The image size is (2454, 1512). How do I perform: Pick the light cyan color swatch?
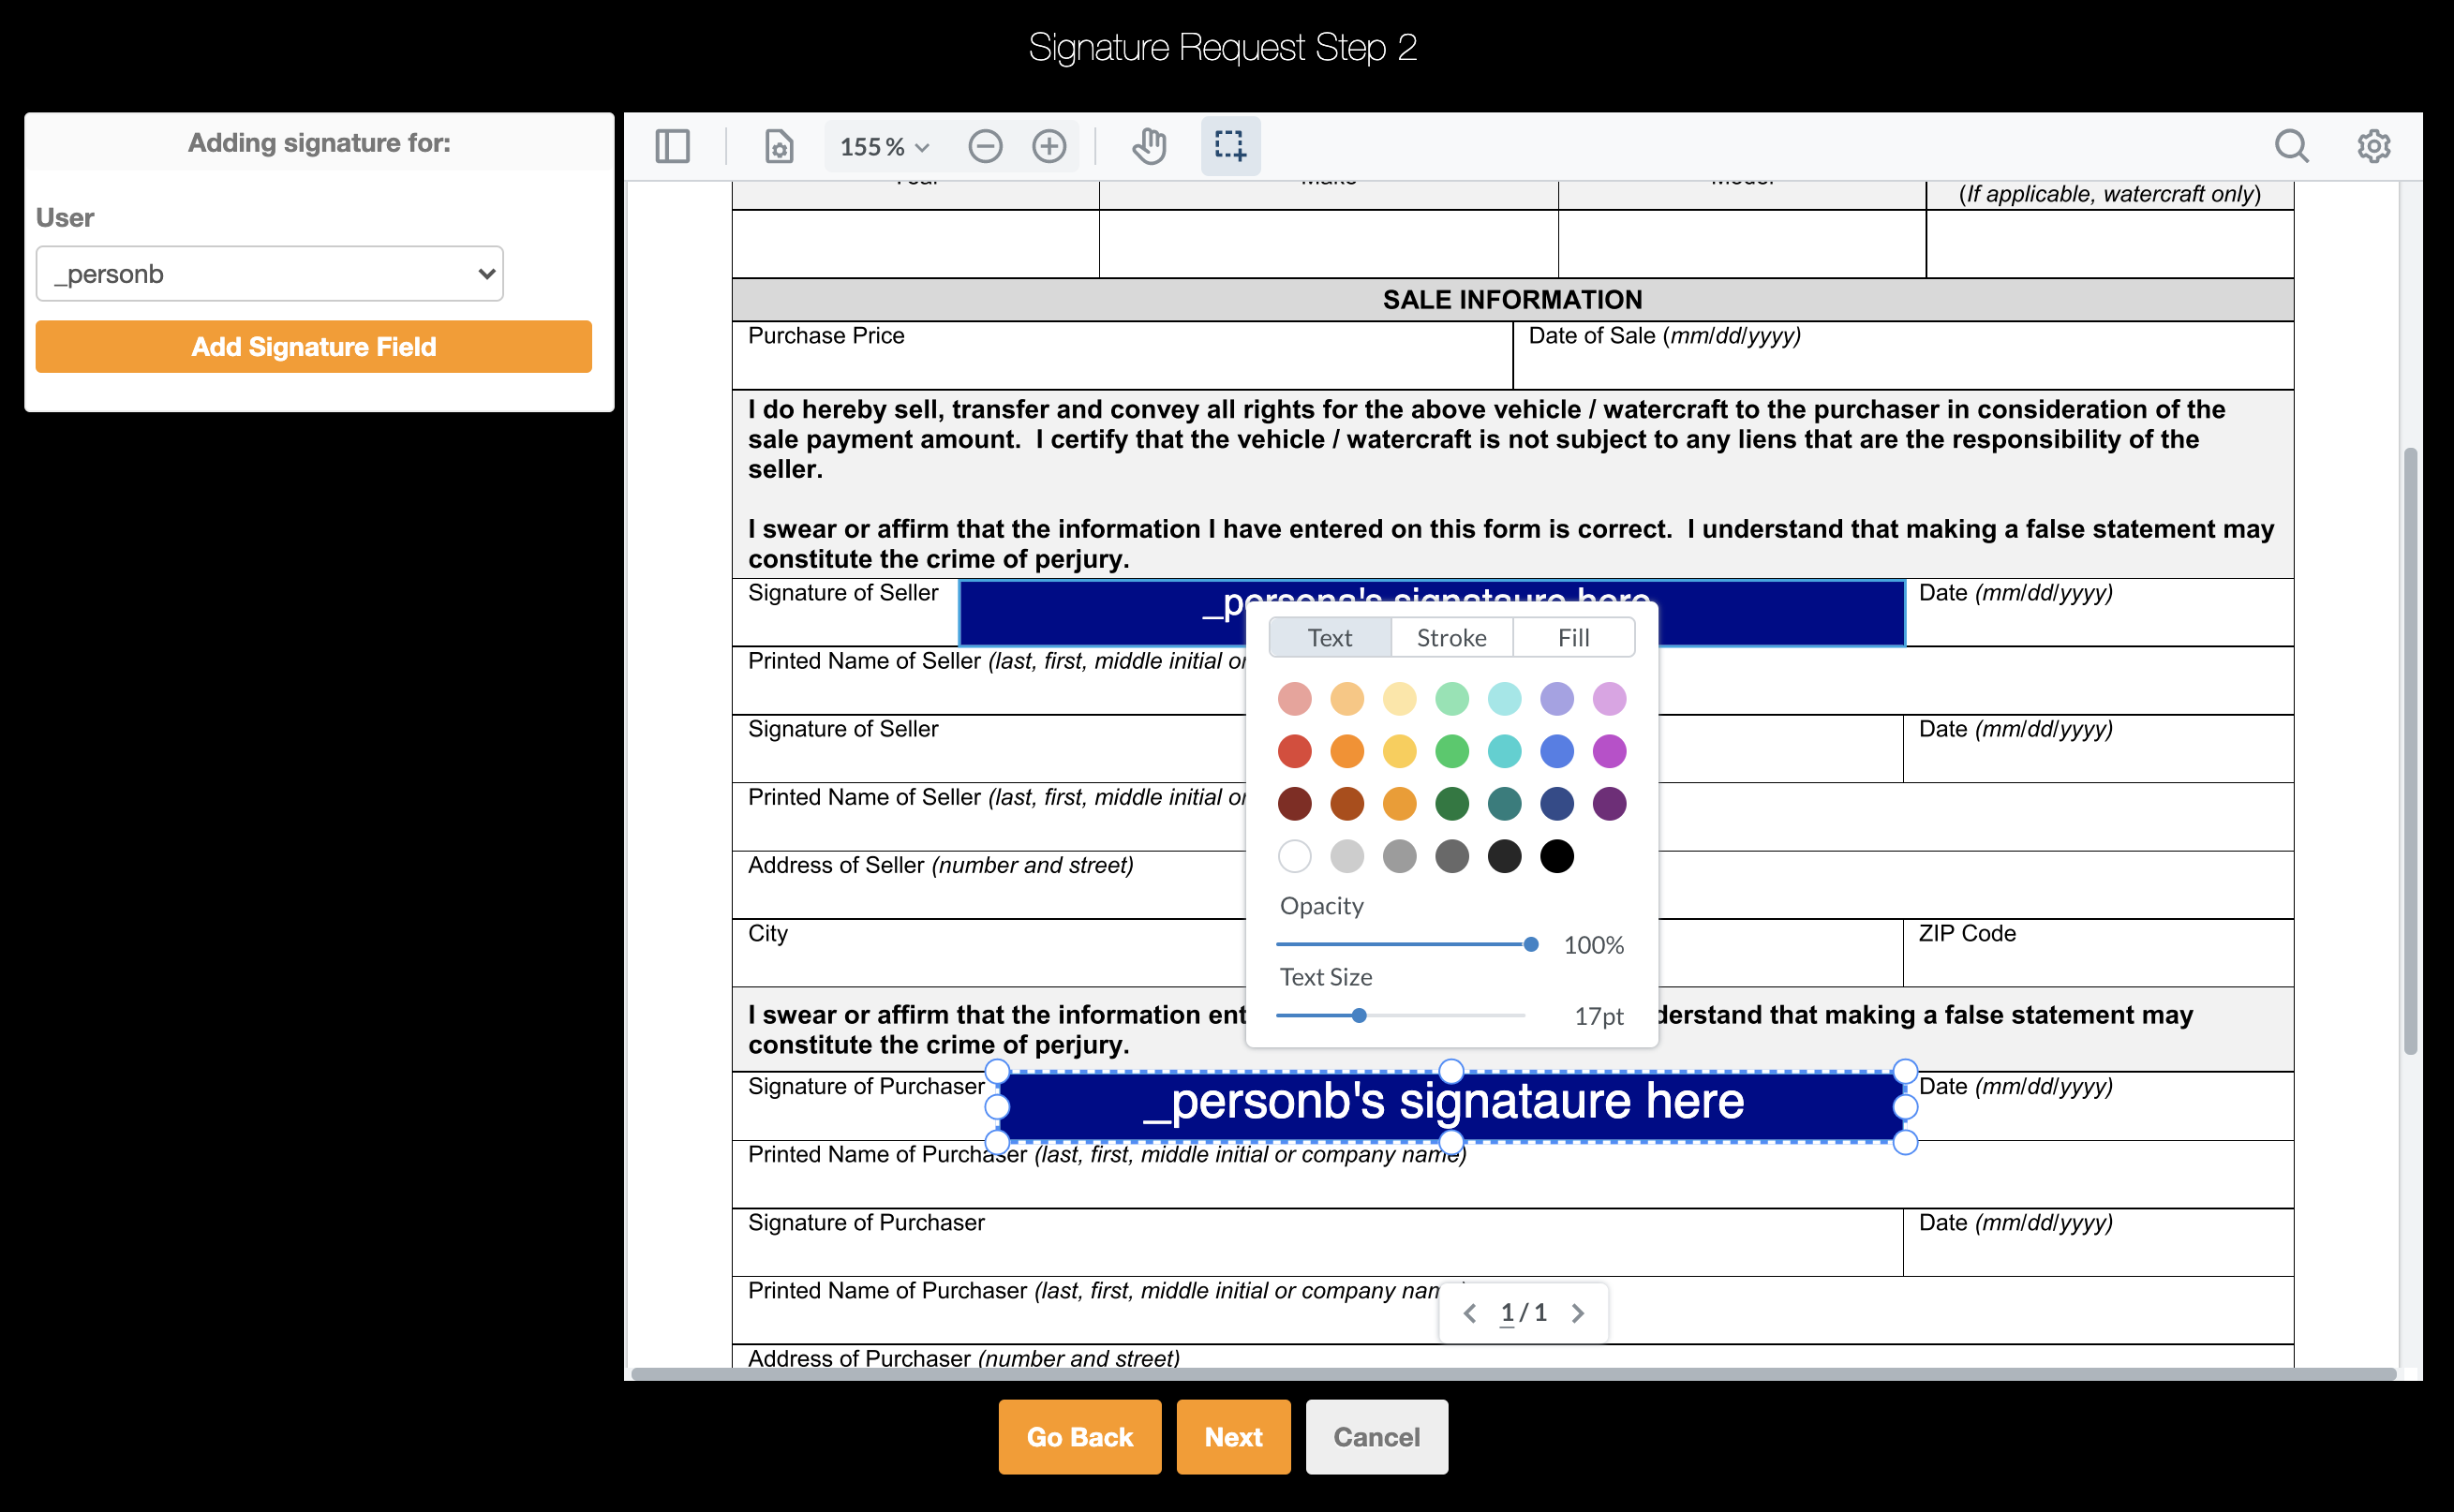pos(1505,699)
